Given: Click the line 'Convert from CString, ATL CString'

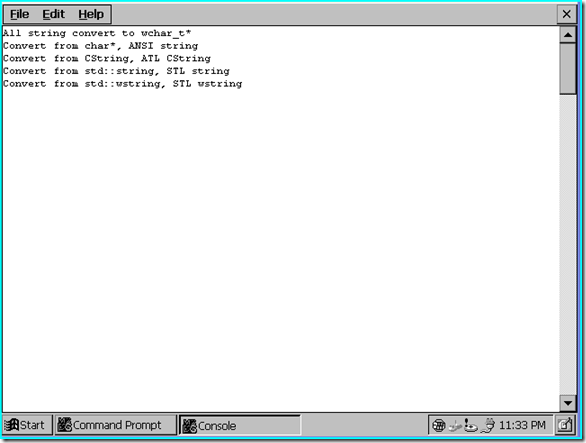Looking at the screenshot, I should 107,59.
